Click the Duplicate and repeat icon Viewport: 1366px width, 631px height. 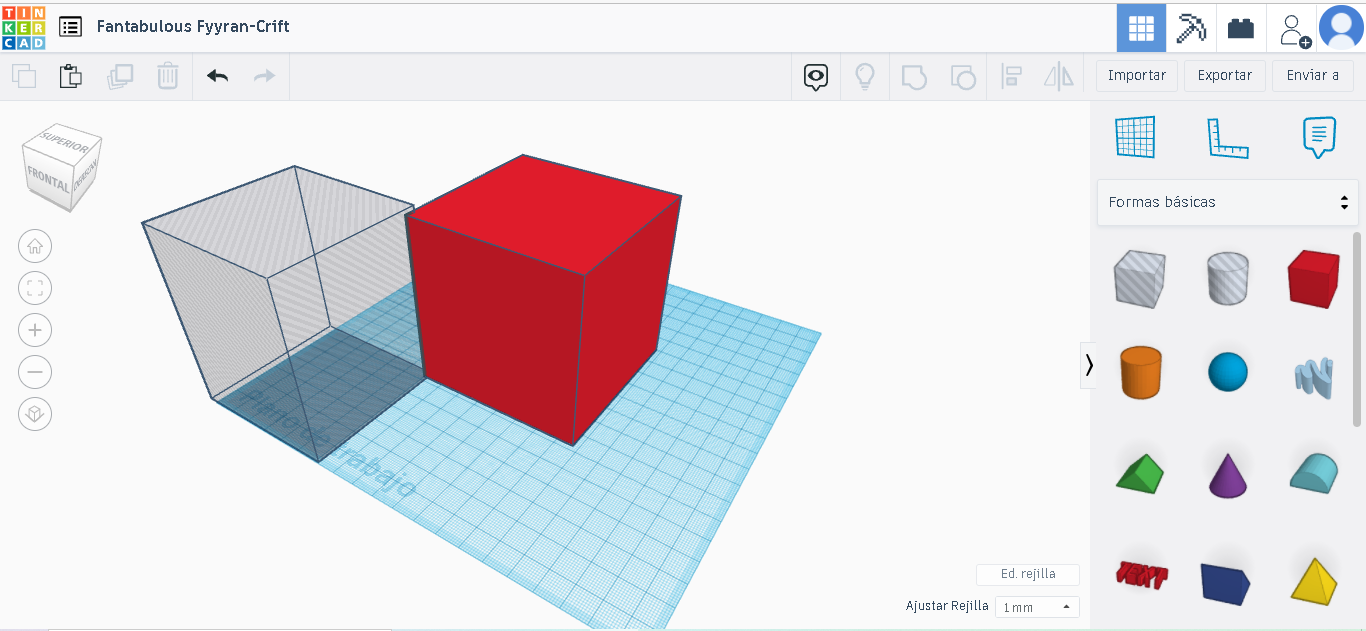click(x=120, y=76)
